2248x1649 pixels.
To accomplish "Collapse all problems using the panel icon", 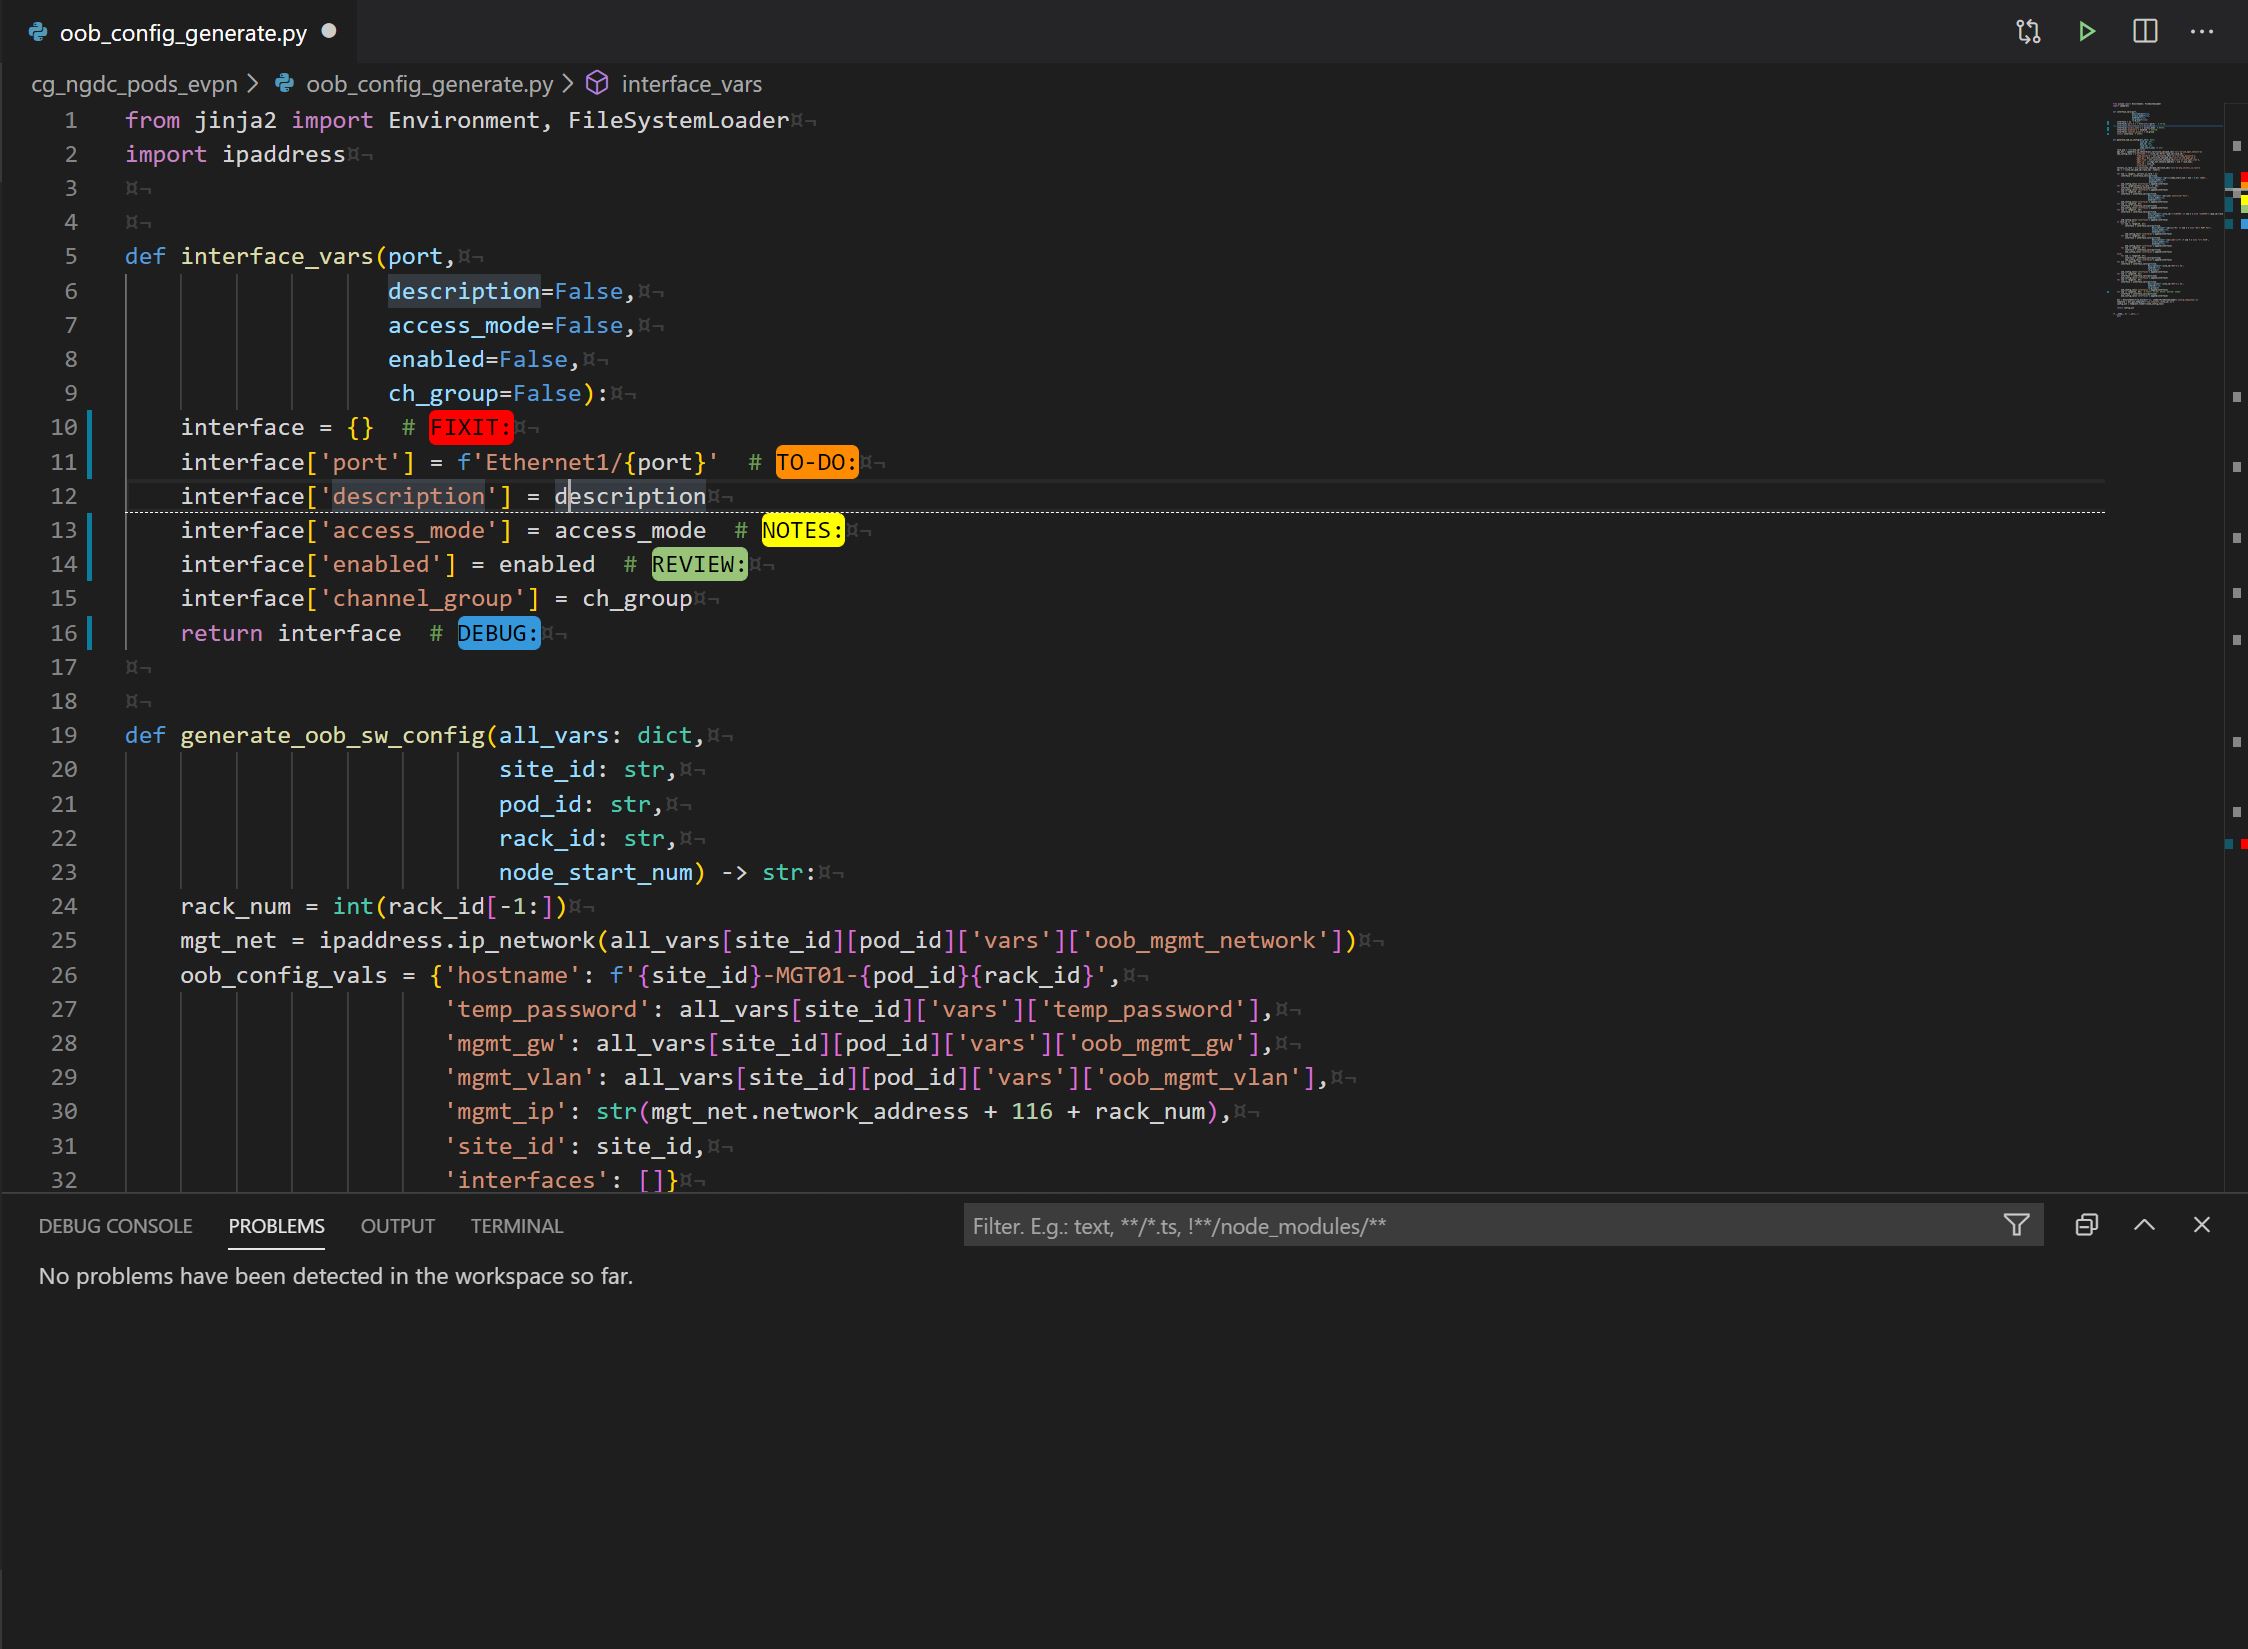I will [2086, 1225].
